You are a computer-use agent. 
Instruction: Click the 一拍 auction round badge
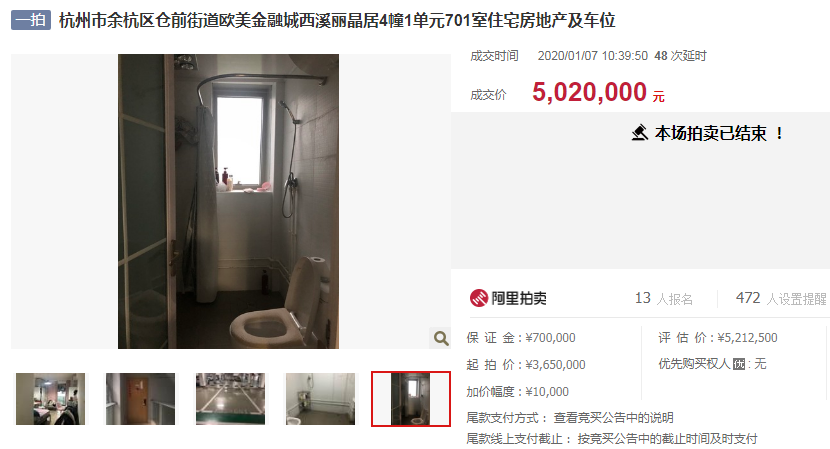(x=31, y=20)
